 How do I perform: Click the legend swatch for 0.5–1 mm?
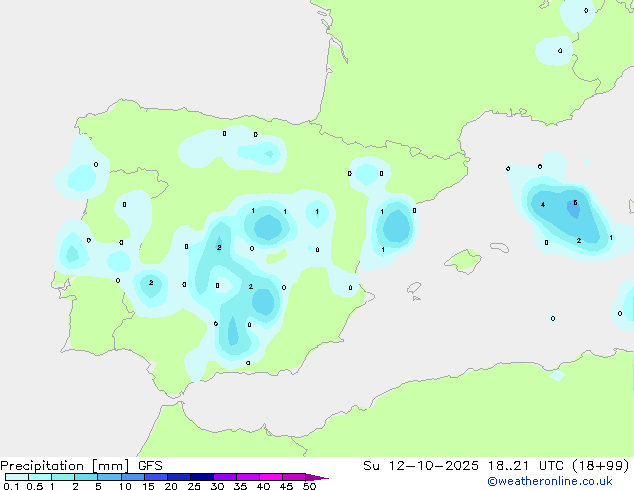[x=40, y=477]
